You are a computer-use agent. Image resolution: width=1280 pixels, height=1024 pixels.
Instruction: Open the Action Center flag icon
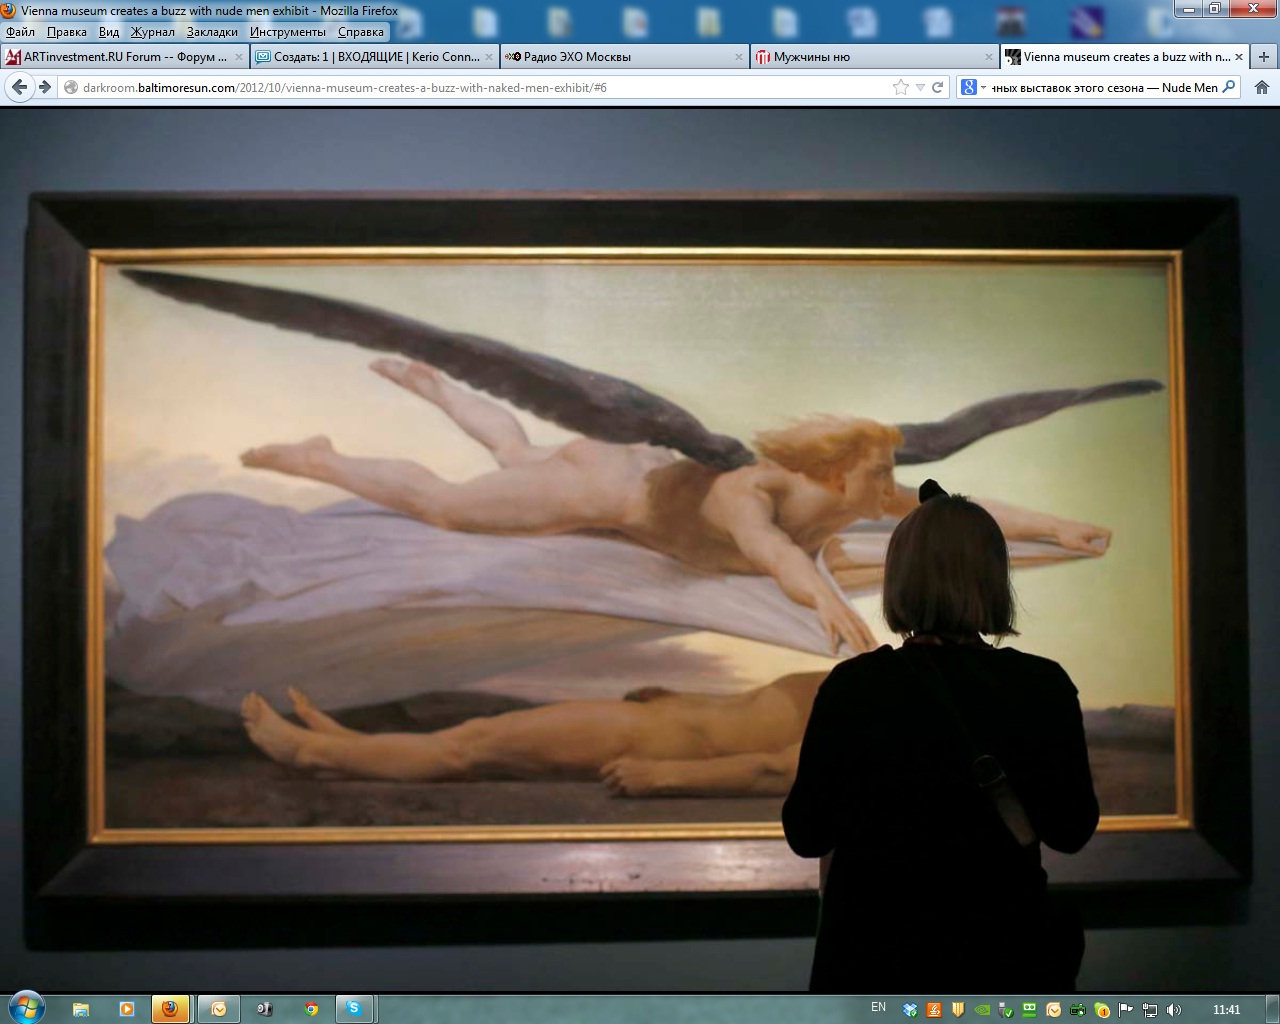pyautogui.click(x=1125, y=1010)
